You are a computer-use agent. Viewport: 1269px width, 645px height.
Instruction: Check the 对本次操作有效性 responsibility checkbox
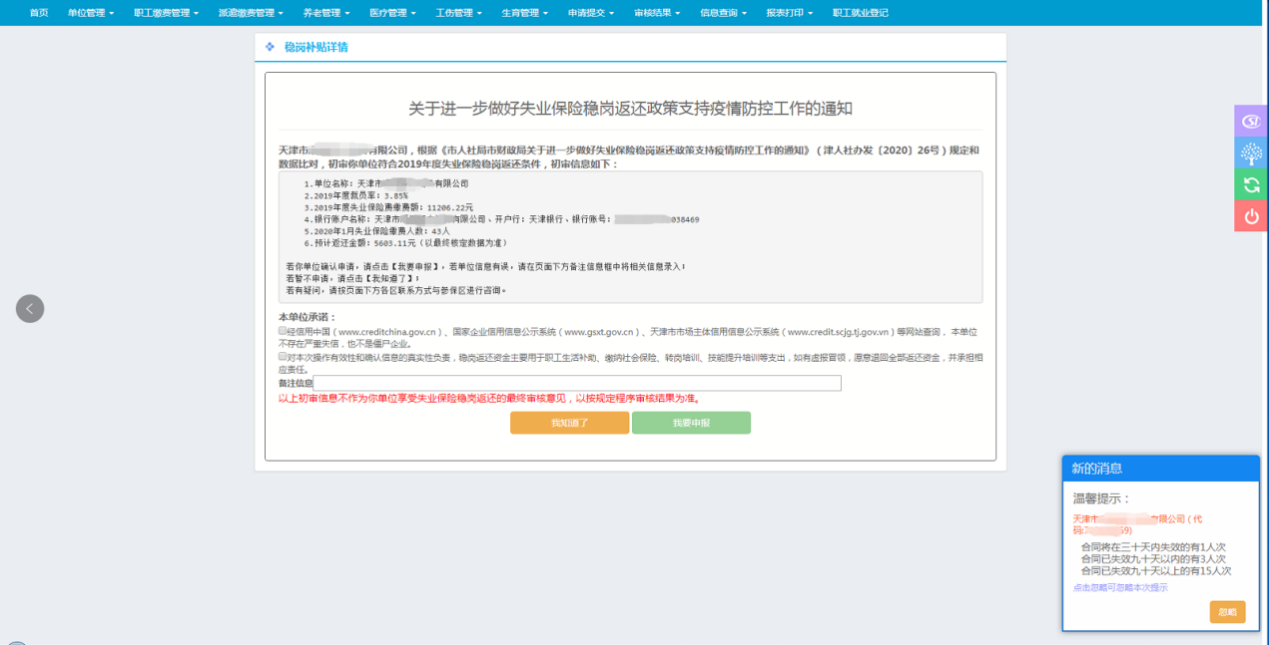(x=282, y=356)
